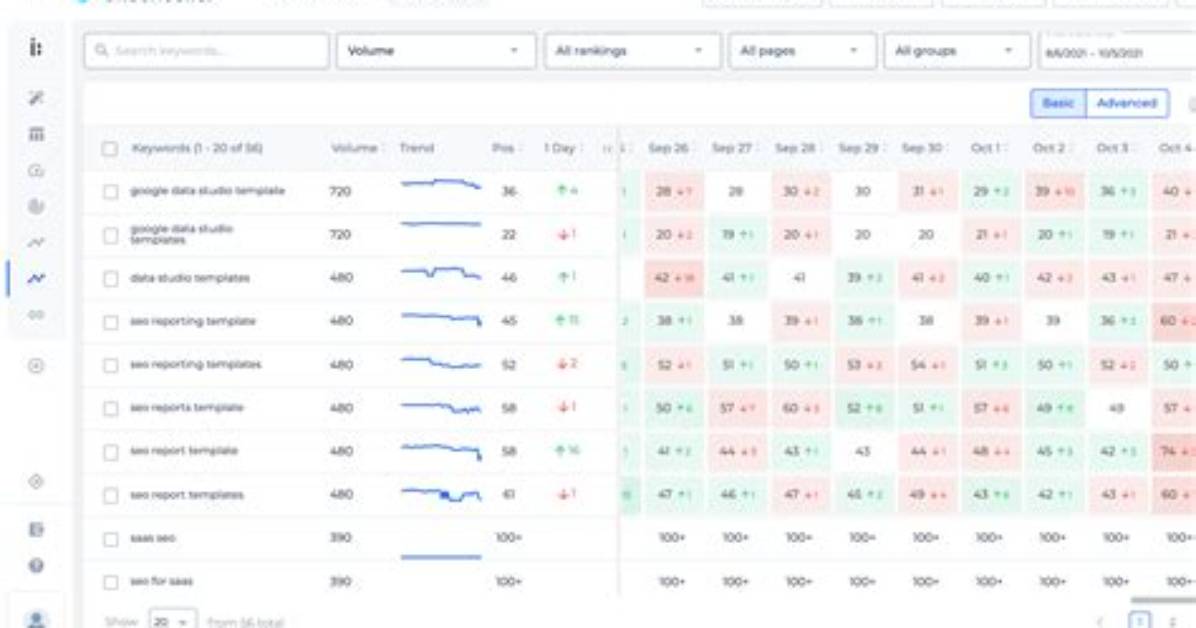Viewport: 1196px width, 628px height.
Task: Open the Show 20 rows dropdown
Action: point(172,622)
